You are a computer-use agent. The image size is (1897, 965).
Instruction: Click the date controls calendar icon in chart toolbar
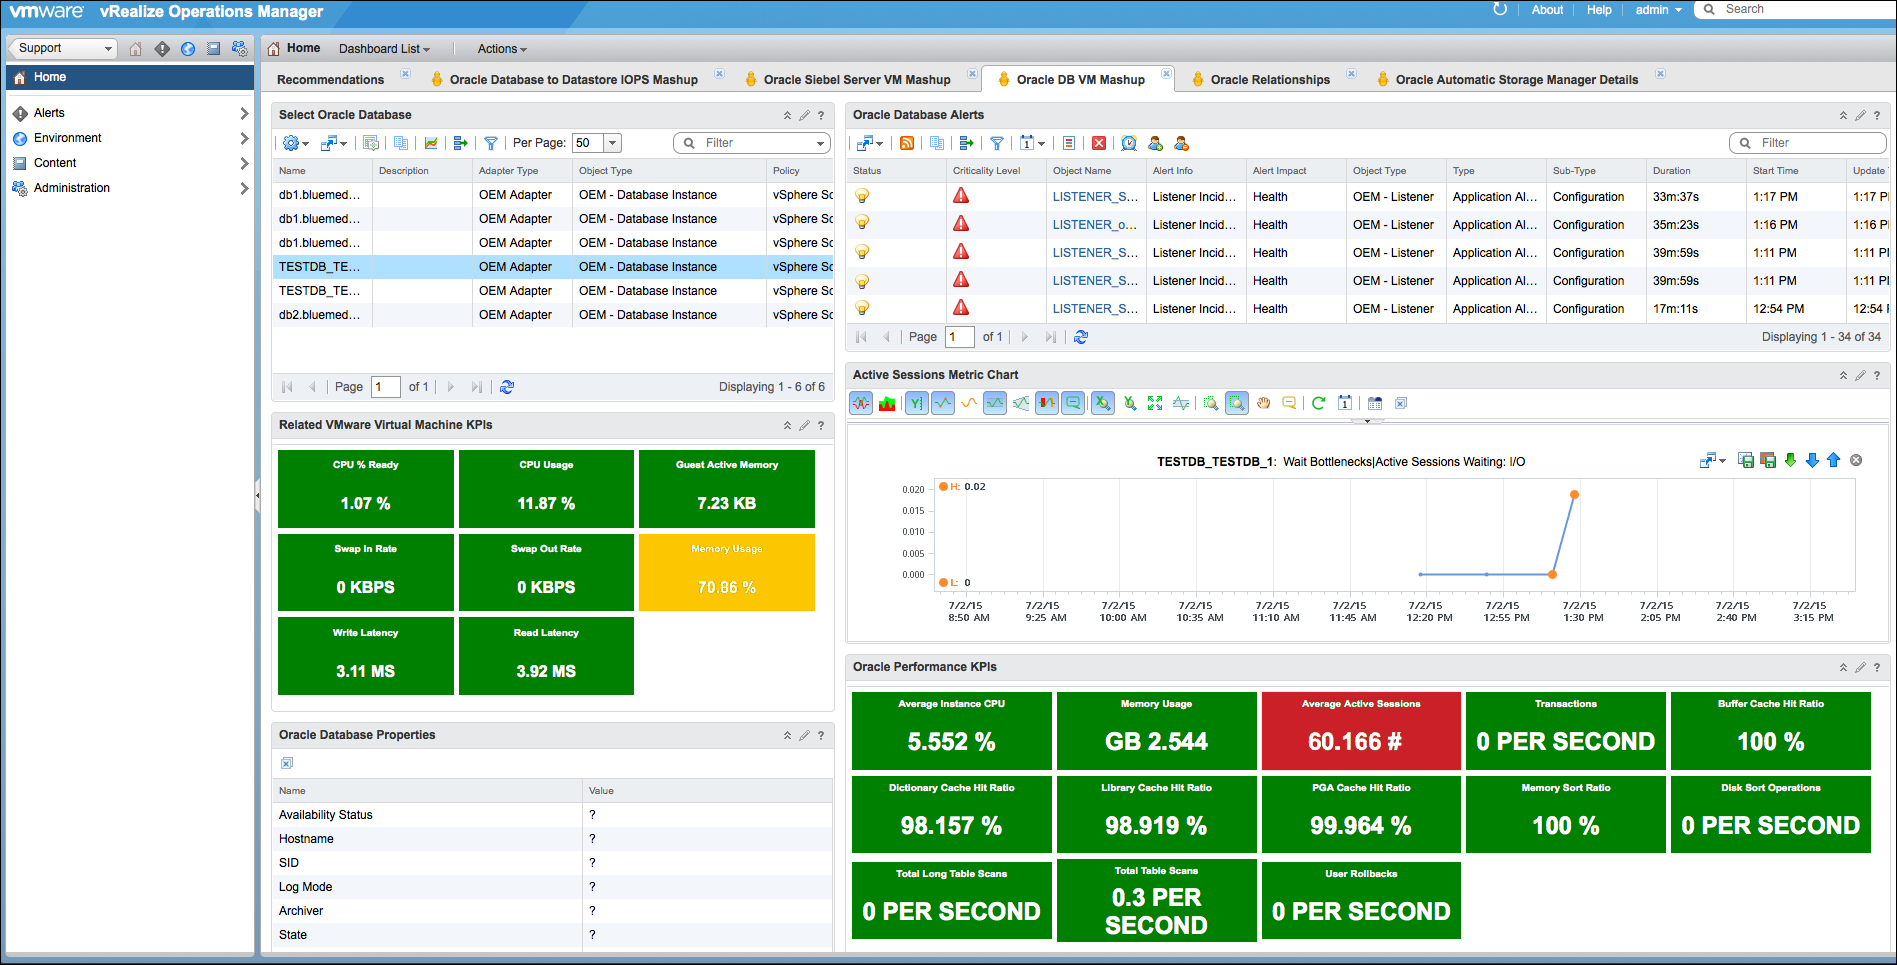tap(1345, 403)
